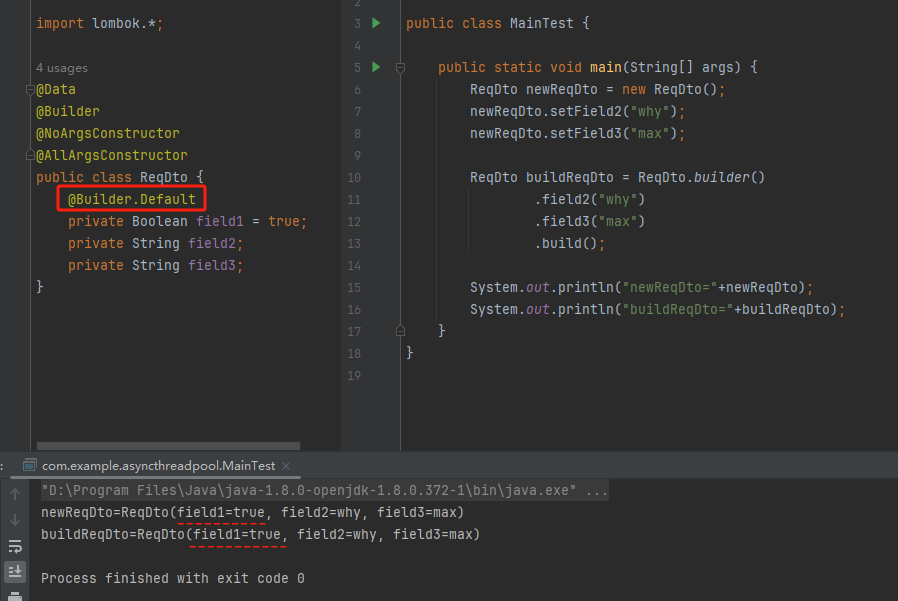The height and width of the screenshot is (601, 898).
Task: Open the "4 usages" hint above @Data
Action: (x=62, y=68)
